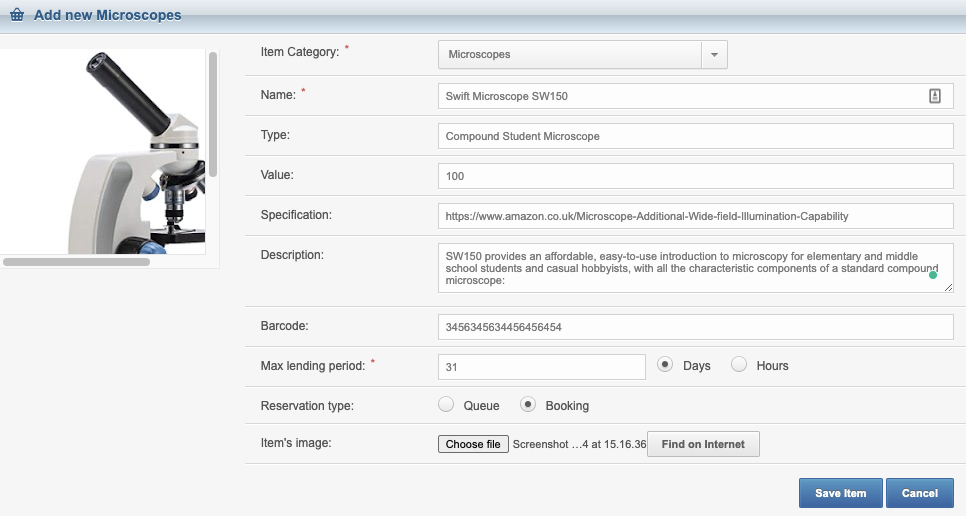This screenshot has width=966, height=516.
Task: Click the Description textarea resize handle
Action: pos(948,288)
